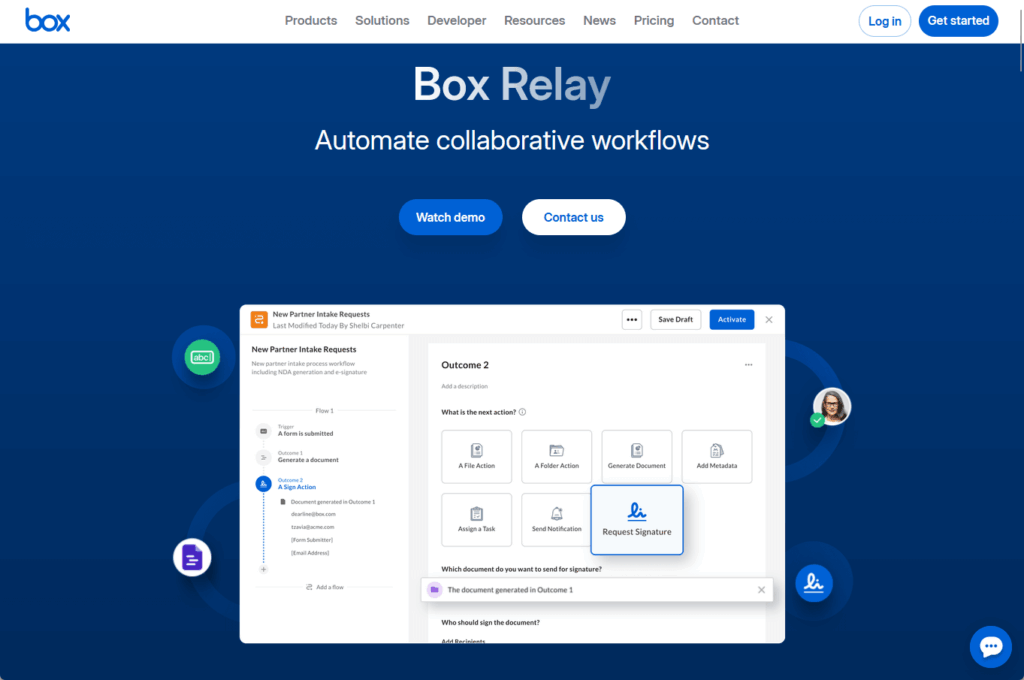The height and width of the screenshot is (680, 1024).
Task: Click the Log in button
Action: click(x=884, y=21)
